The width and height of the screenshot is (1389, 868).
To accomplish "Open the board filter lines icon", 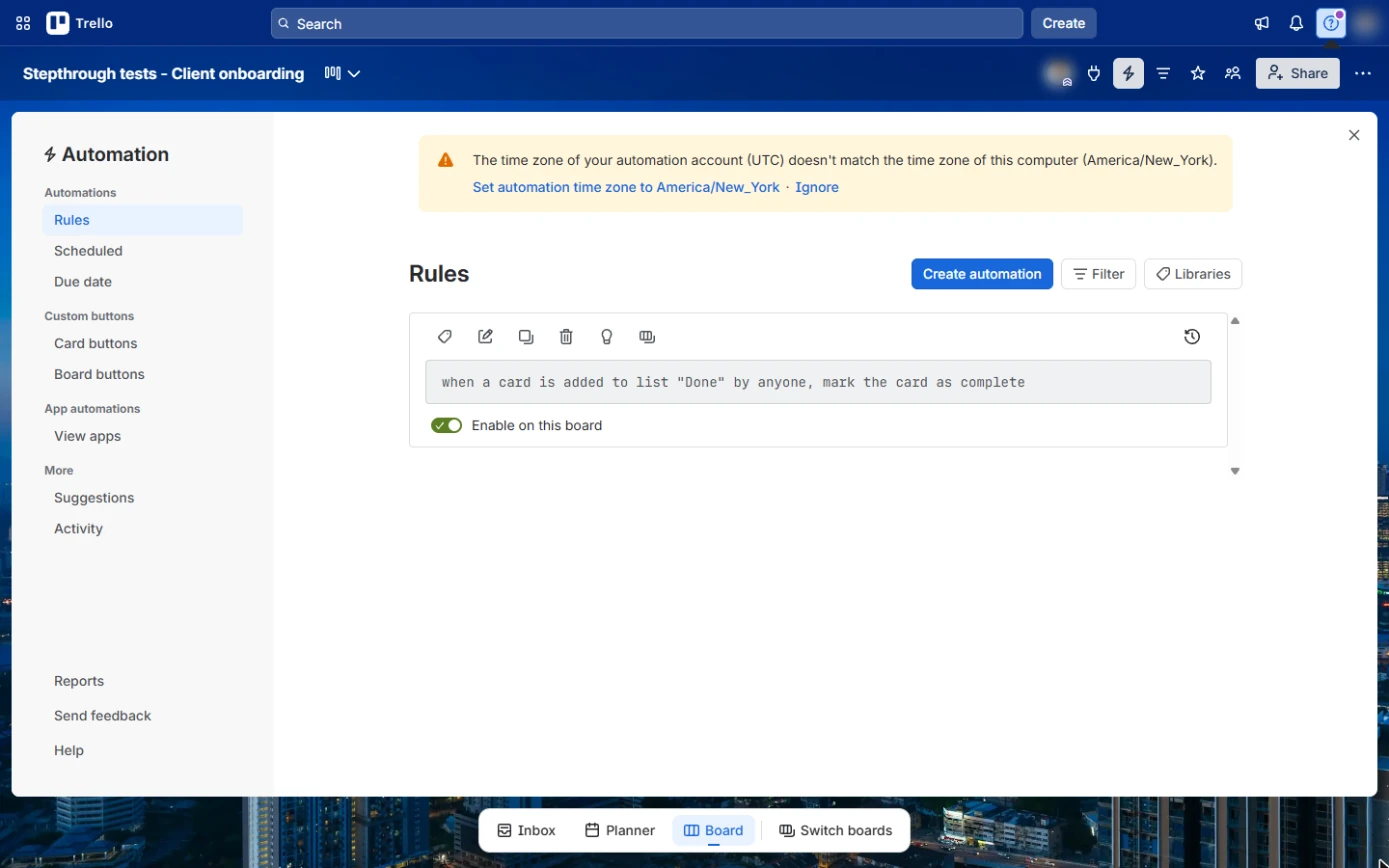I will click(1163, 73).
